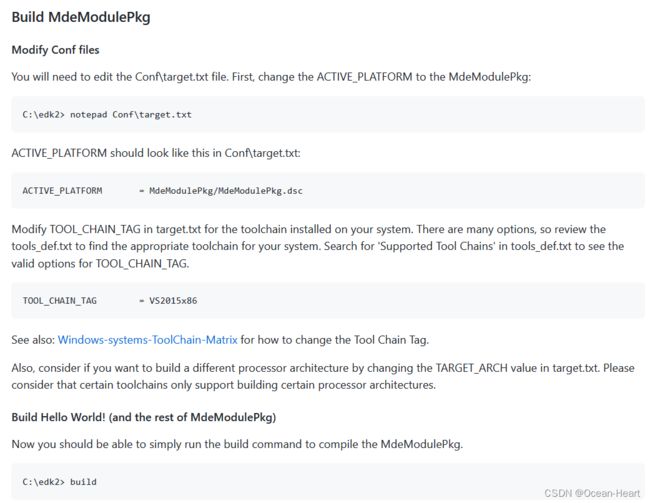Click the notepad Conf\target.txt code block

[327, 114]
